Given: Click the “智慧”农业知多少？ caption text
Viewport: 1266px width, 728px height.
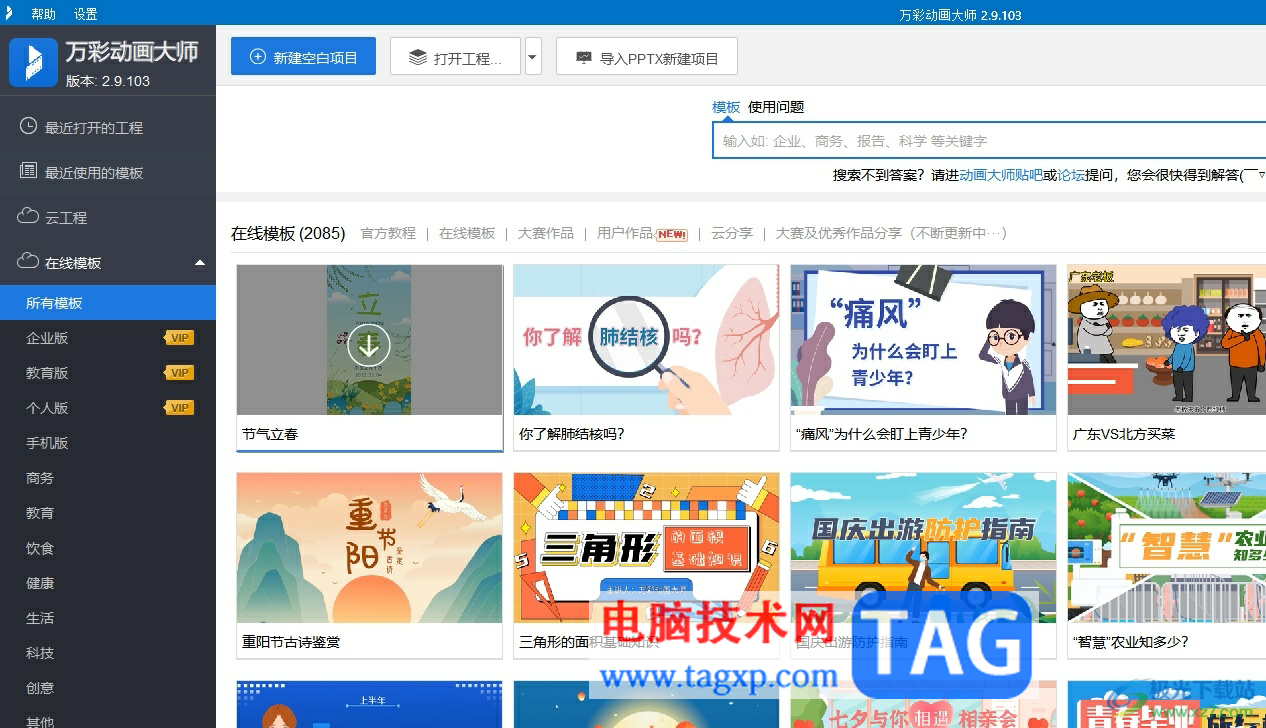Looking at the screenshot, I should point(1131,642).
